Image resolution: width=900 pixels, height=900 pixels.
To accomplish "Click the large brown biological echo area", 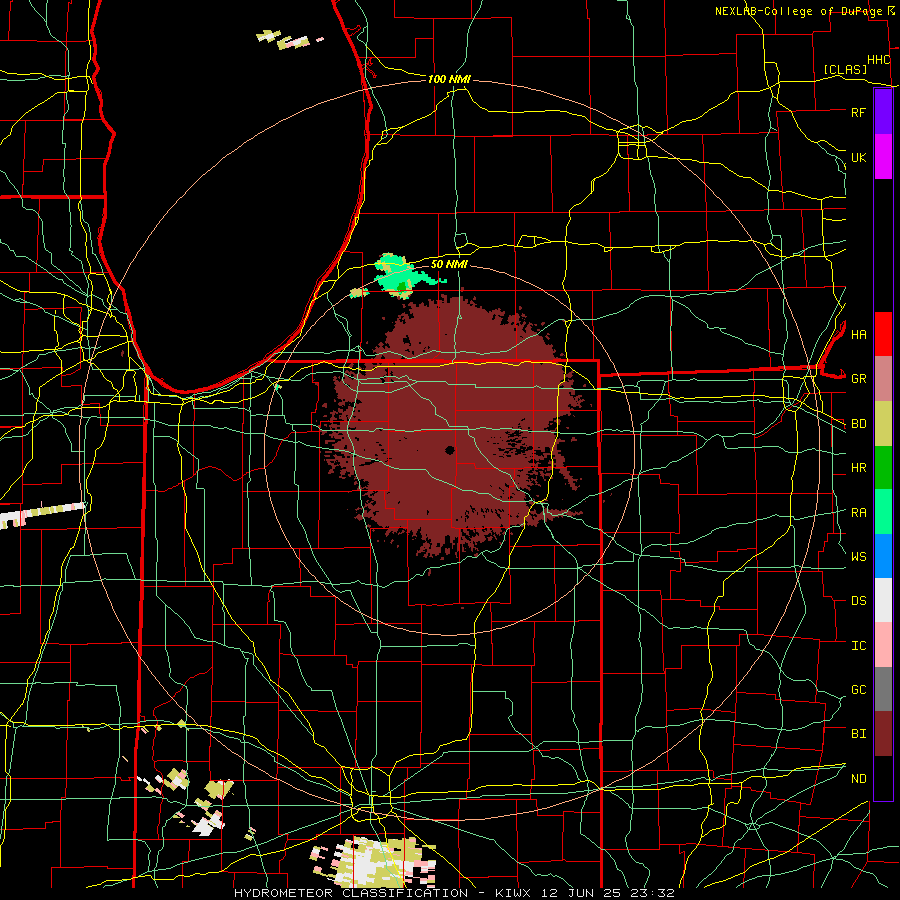I will (453, 428).
